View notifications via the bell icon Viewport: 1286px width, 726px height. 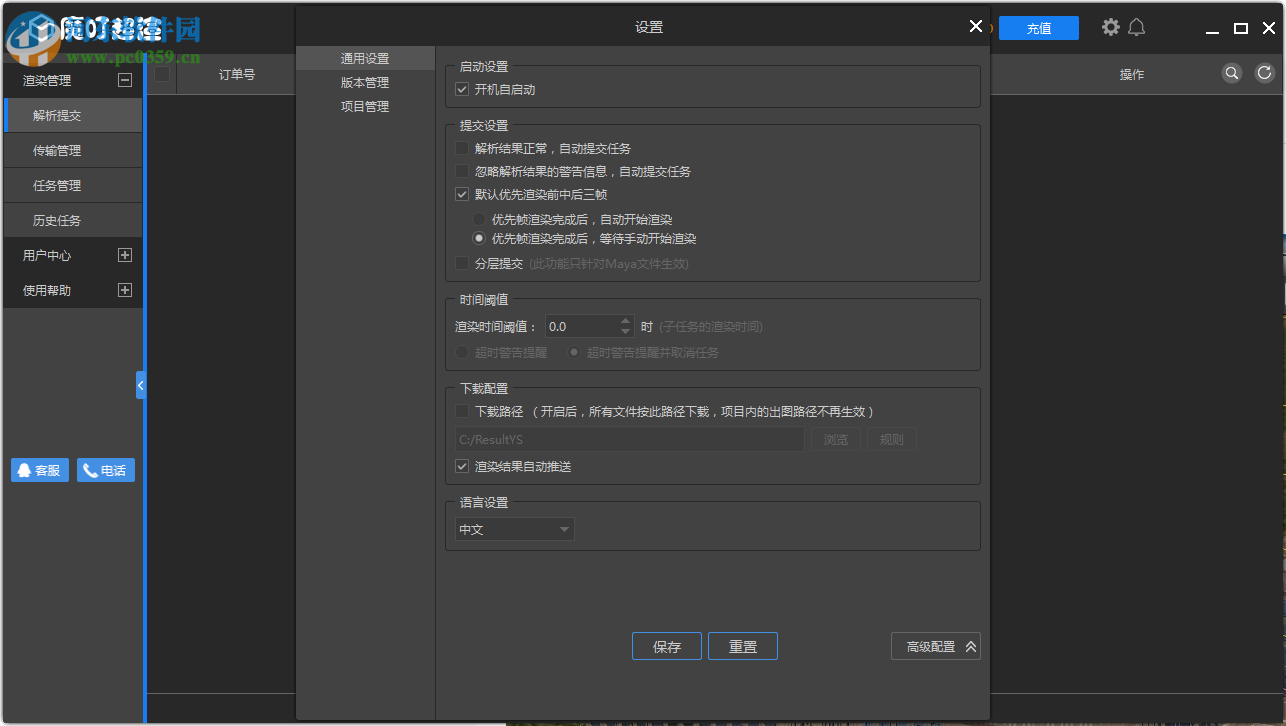click(x=1138, y=27)
